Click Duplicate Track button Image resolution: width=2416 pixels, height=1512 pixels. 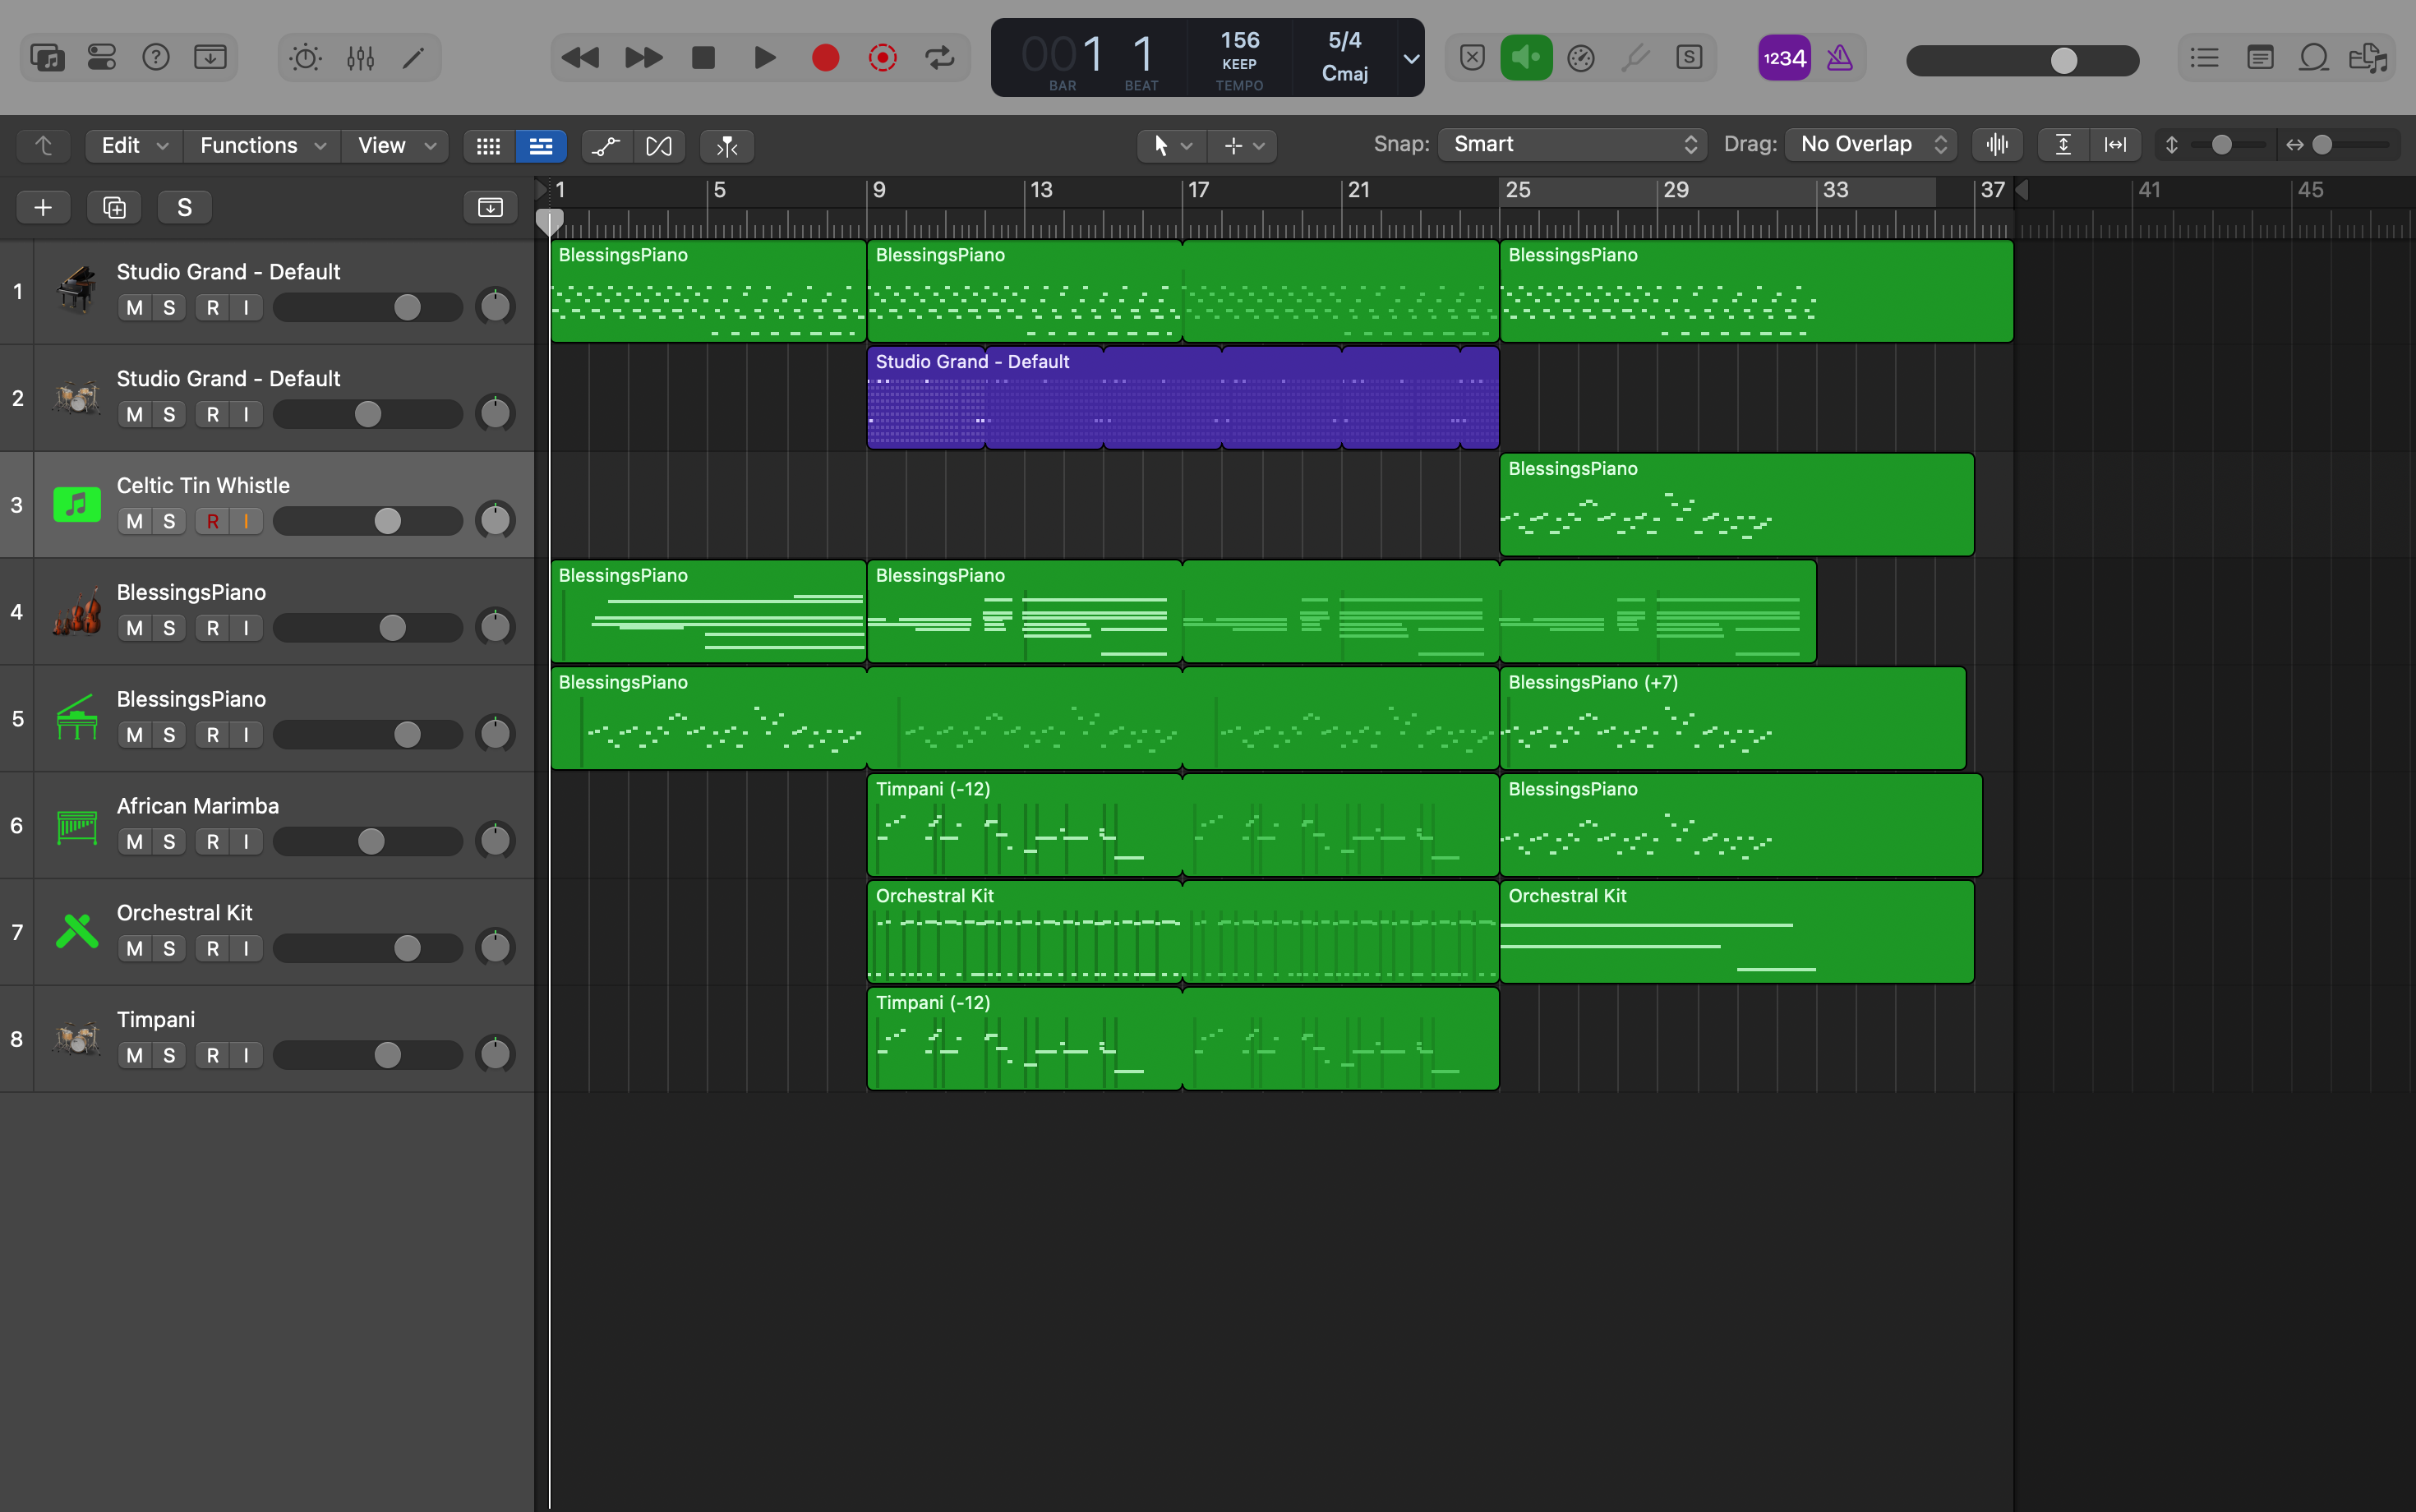pos(114,207)
